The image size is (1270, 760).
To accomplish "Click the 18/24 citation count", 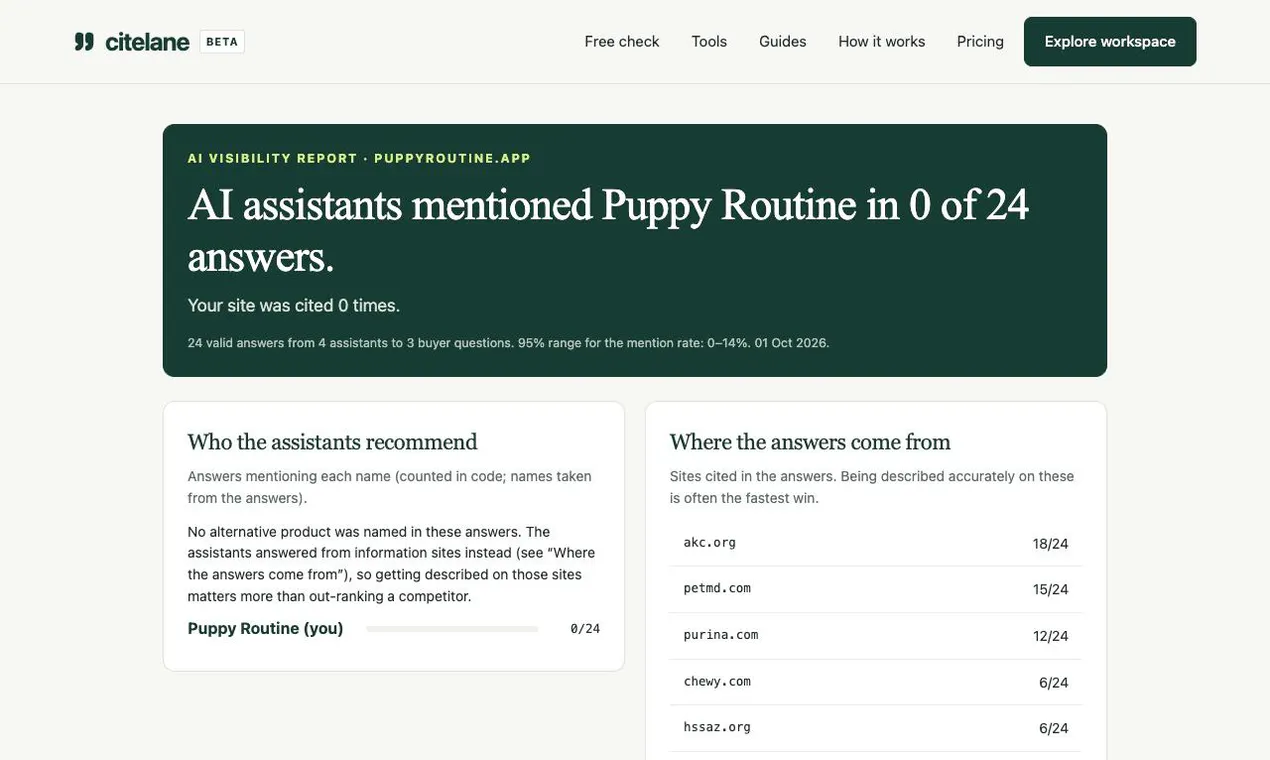I will click(1051, 544).
